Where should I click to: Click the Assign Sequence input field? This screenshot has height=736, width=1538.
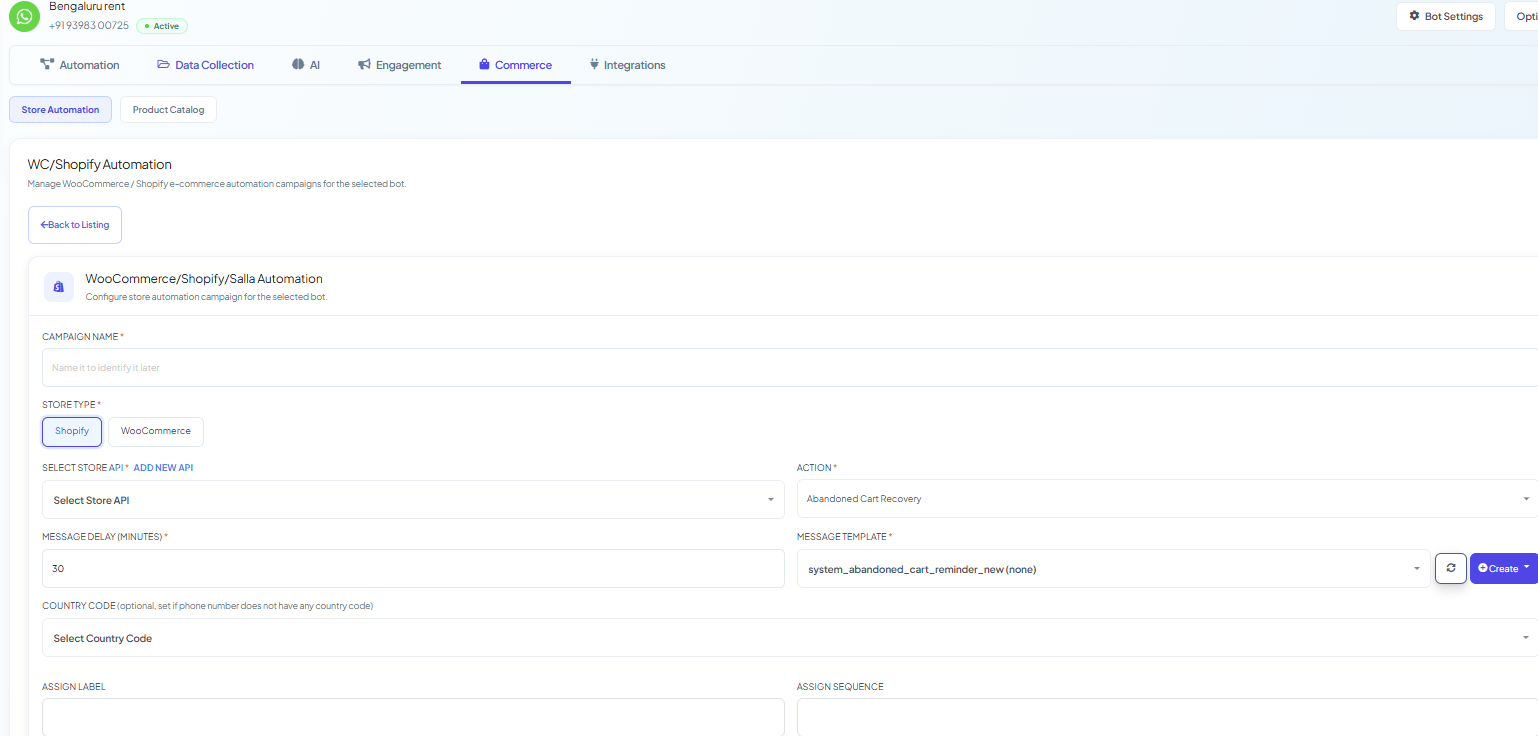pos(1167,717)
